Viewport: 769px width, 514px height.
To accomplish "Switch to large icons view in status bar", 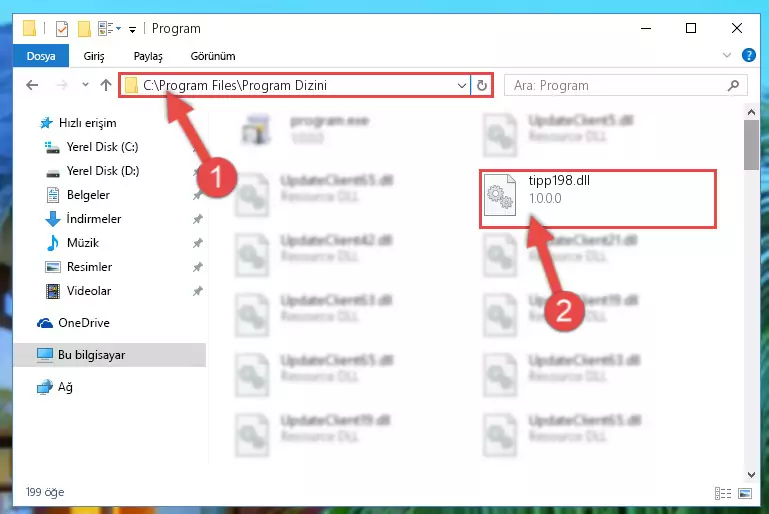I will pyautogui.click(x=744, y=493).
